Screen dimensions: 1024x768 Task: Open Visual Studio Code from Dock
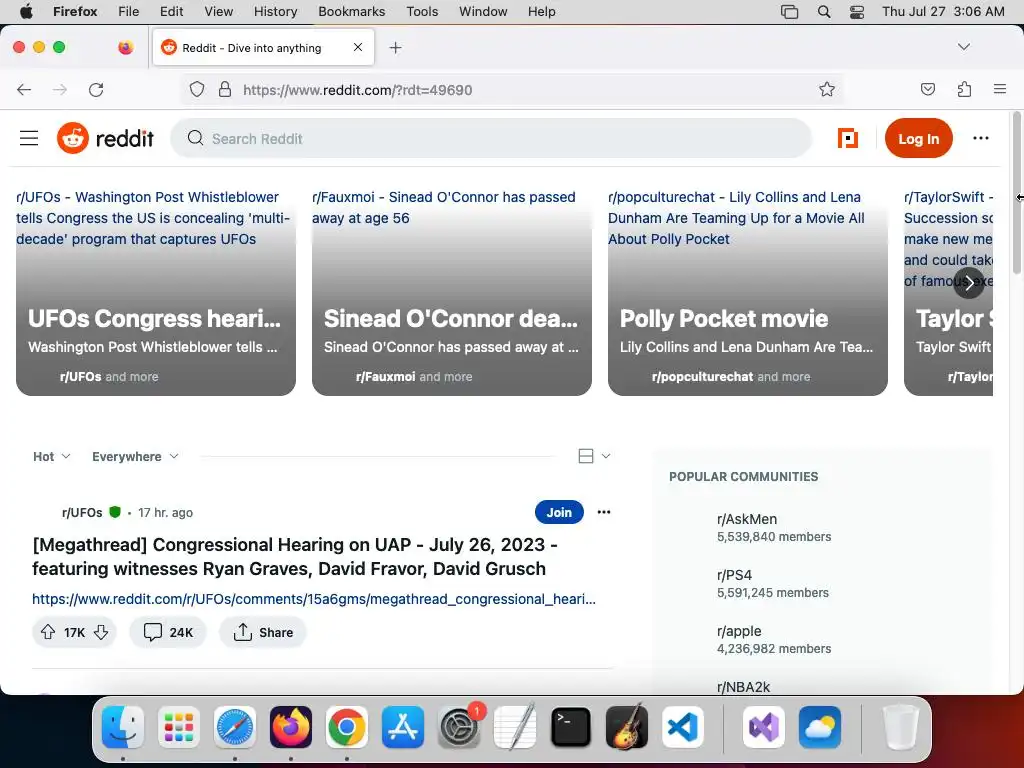682,727
